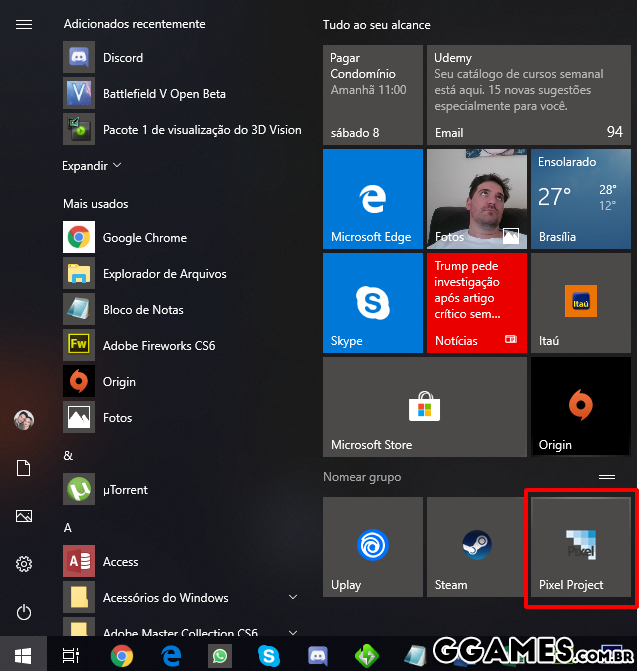
Task: Open Discord from recently added list
Action: point(182,57)
